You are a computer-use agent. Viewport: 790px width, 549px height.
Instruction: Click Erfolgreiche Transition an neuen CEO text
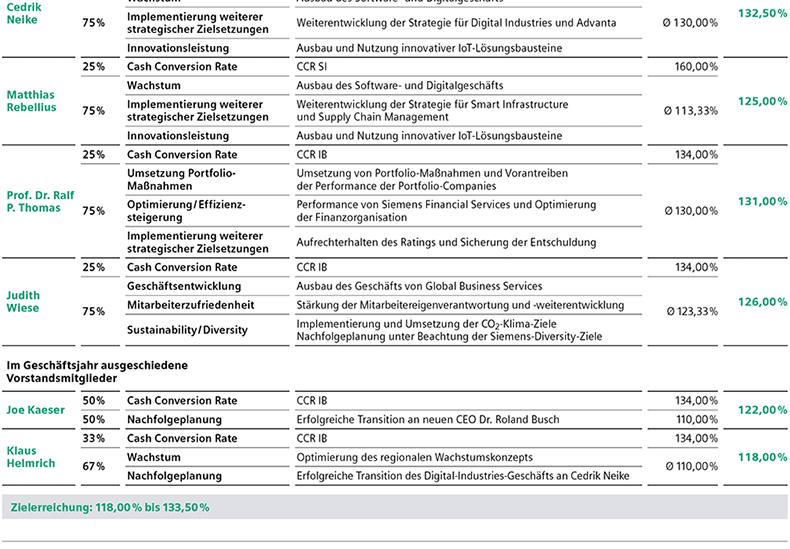(428, 419)
